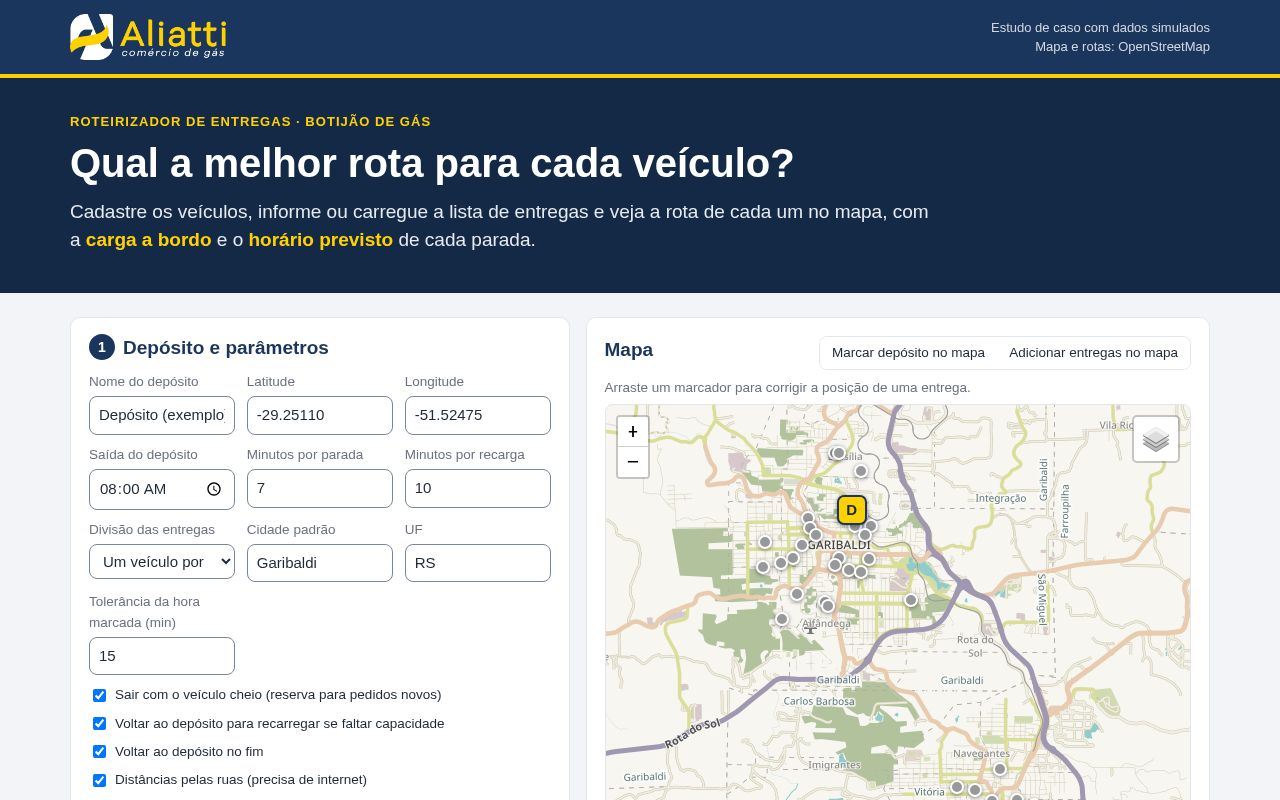The image size is (1280, 800).
Task: Click the 'Saída do depósito' time field
Action: tap(162, 489)
